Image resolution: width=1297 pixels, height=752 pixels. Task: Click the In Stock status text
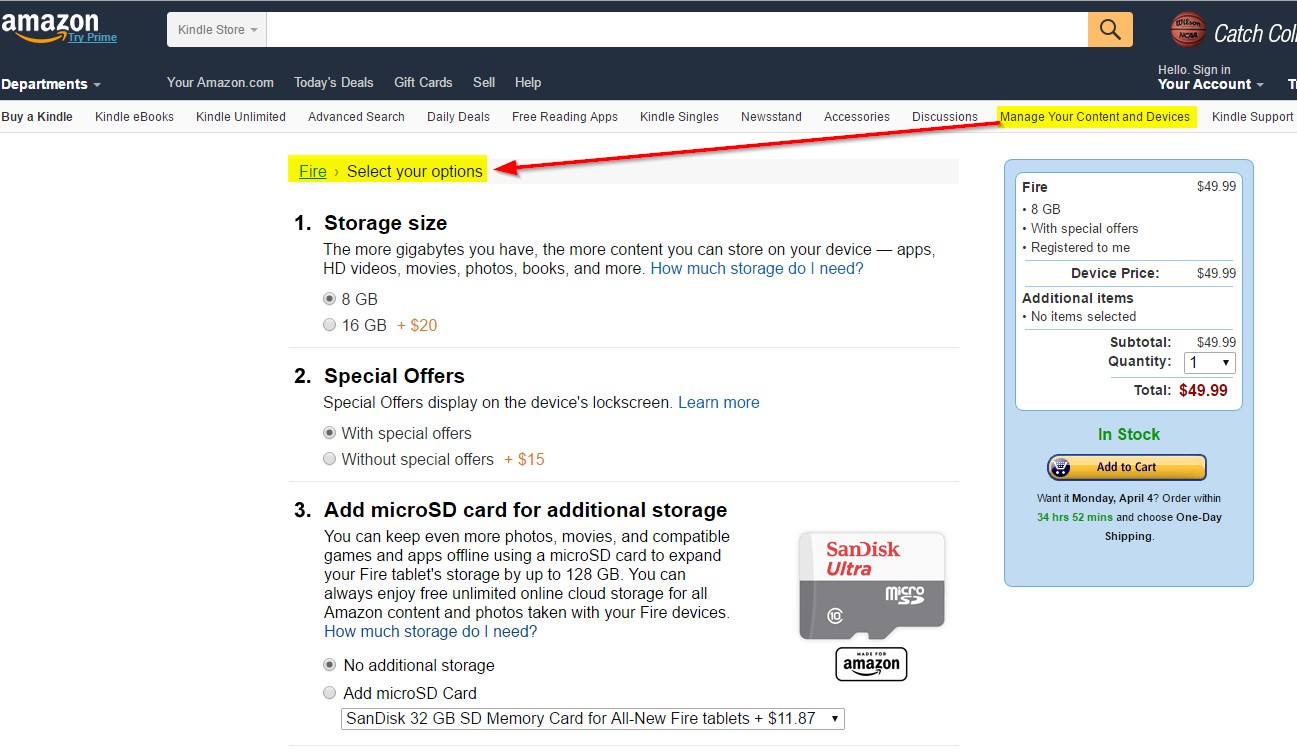point(1129,434)
